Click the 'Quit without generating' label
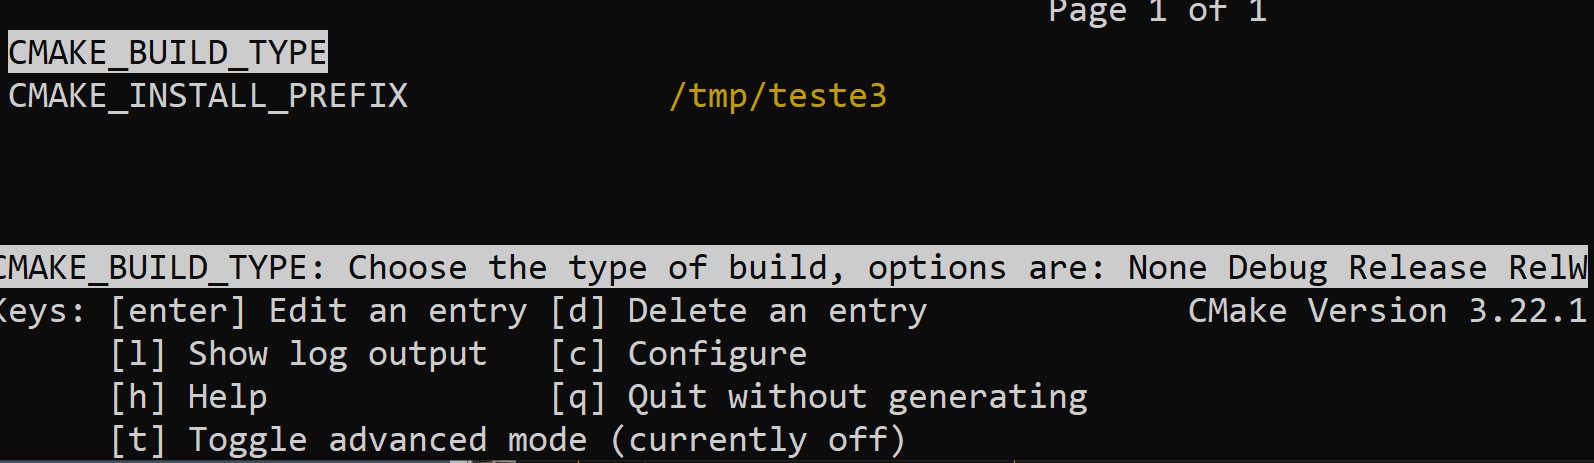The width and height of the screenshot is (1594, 463). (x=857, y=397)
